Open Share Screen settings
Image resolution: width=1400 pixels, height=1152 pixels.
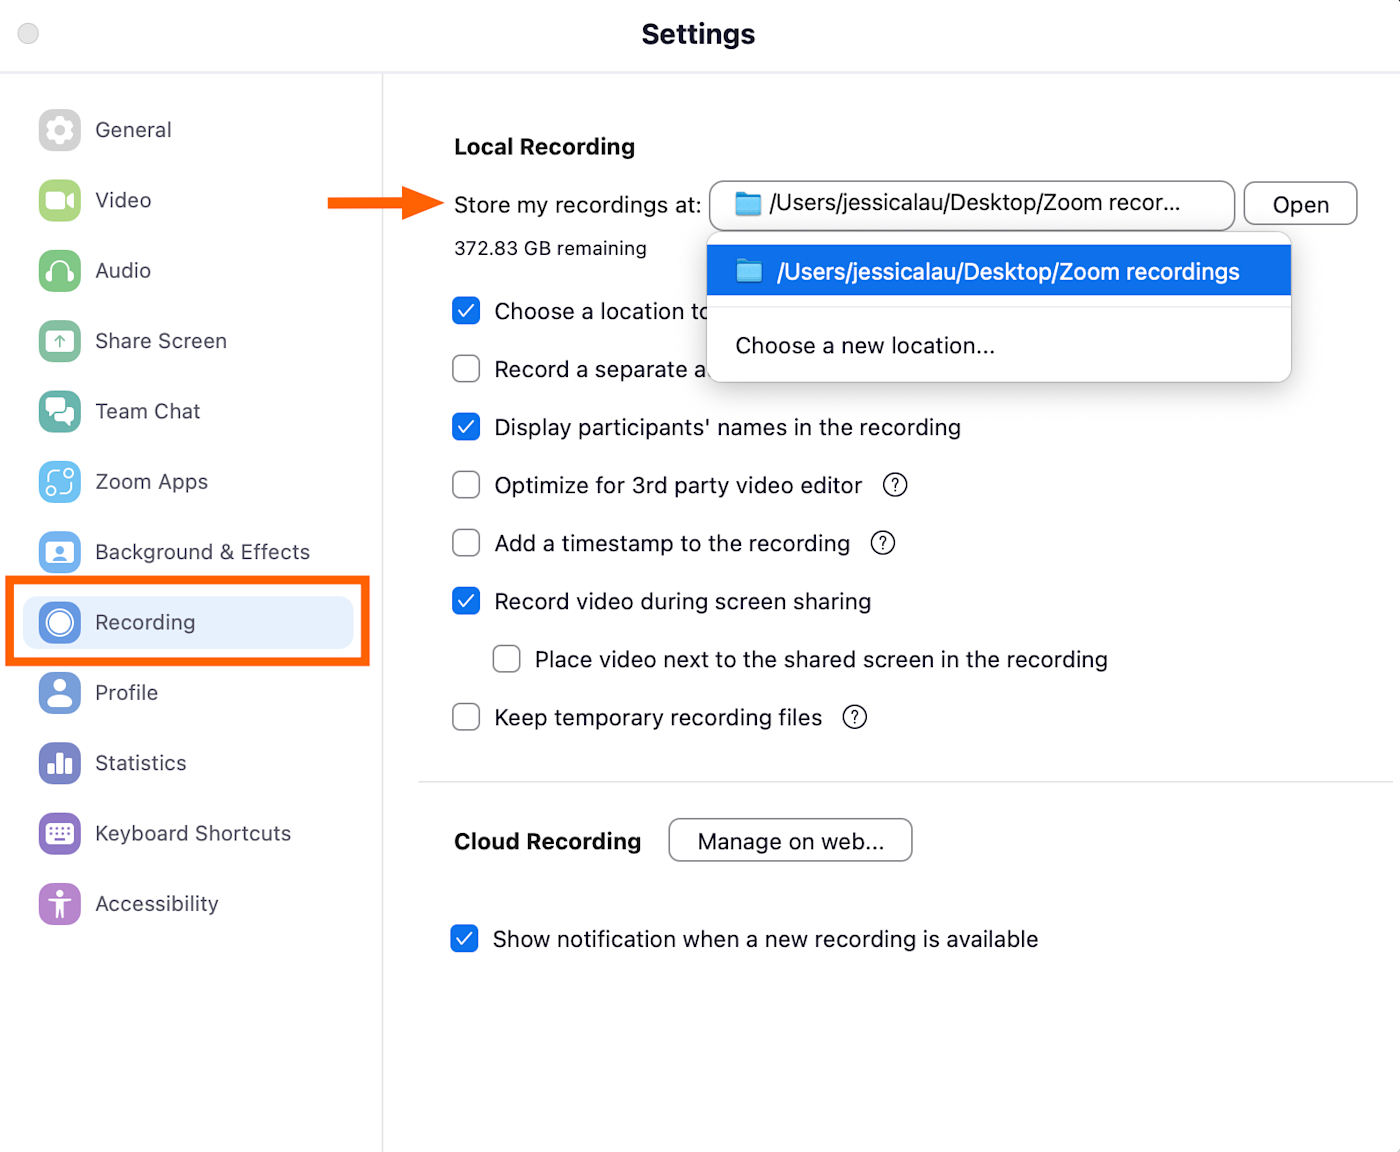click(188, 341)
